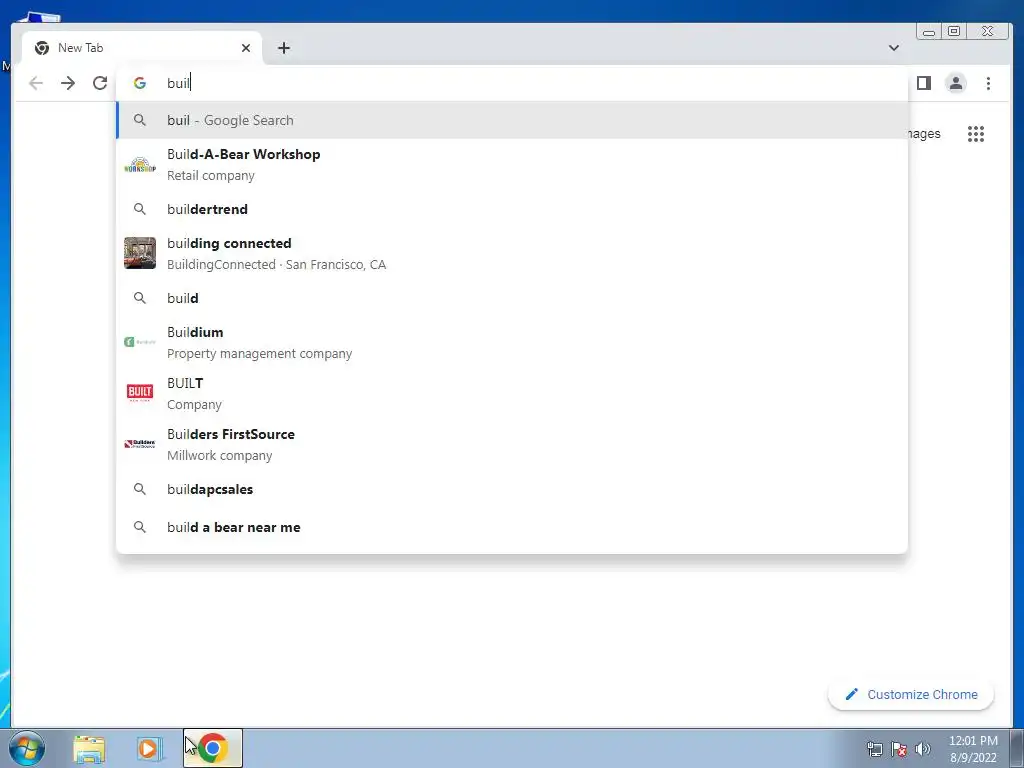The image size is (1024, 768).
Task: Close the New Tab tab
Action: [246, 48]
